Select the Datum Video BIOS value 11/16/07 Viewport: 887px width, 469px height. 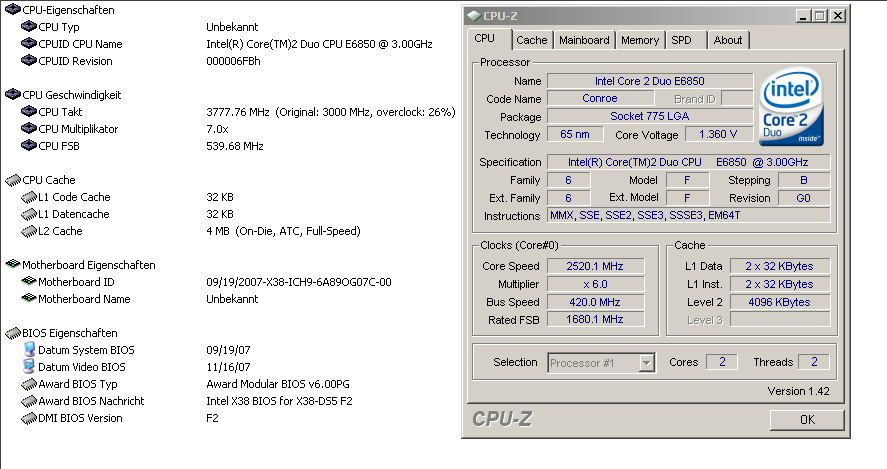pos(229,367)
